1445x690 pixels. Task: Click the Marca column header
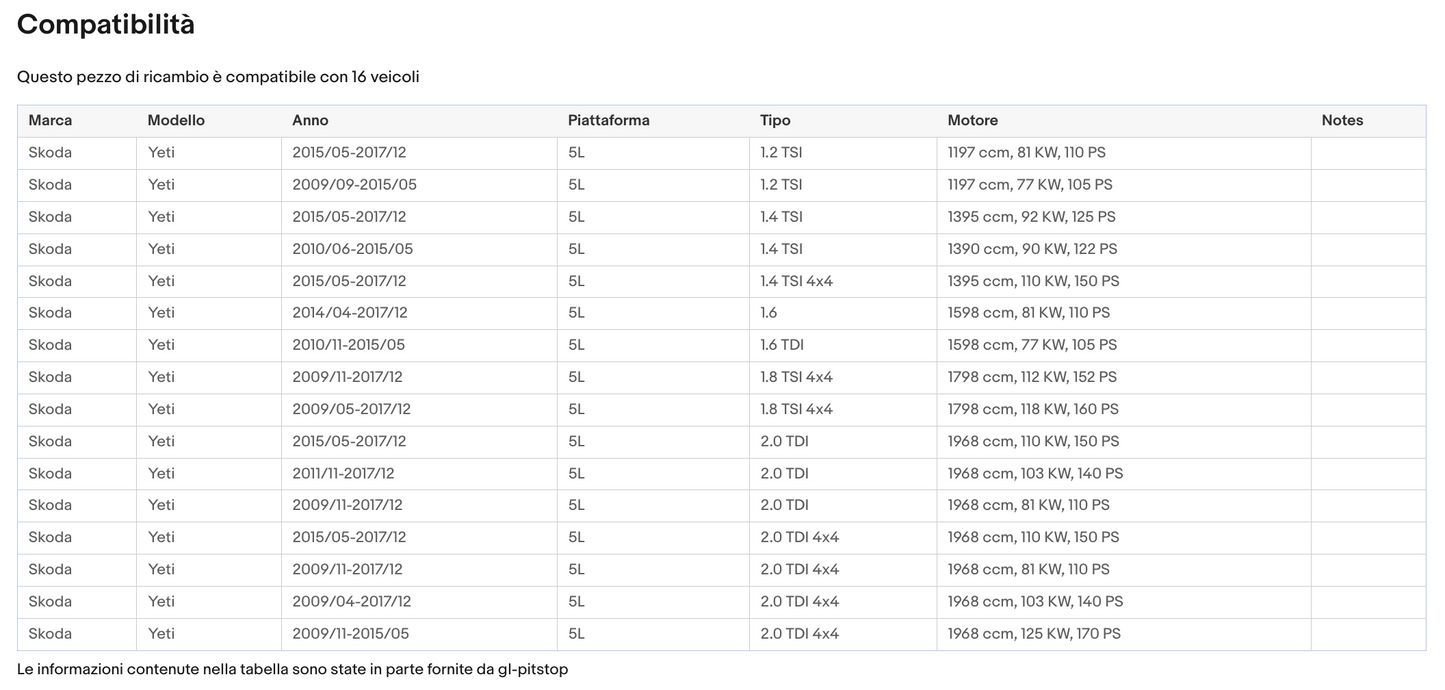pyautogui.click(x=50, y=121)
